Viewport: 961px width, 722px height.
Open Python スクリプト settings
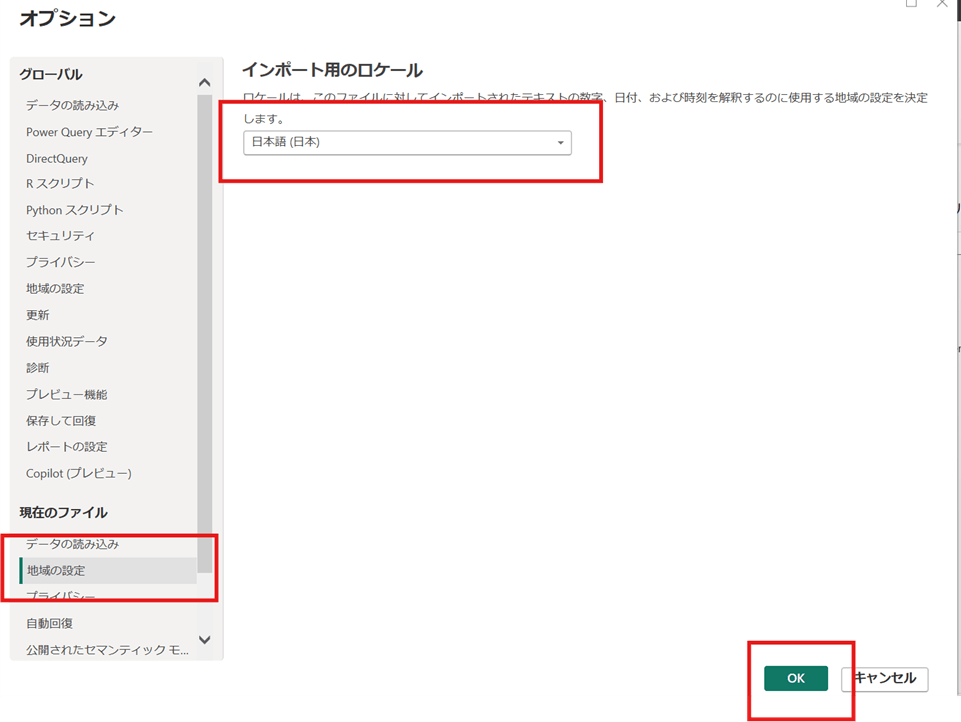[75, 210]
